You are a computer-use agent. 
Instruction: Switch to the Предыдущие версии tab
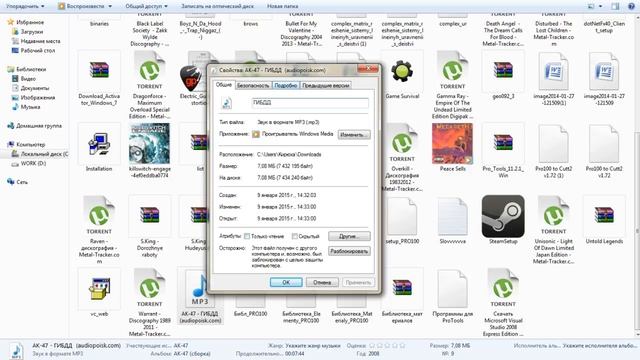point(326,85)
